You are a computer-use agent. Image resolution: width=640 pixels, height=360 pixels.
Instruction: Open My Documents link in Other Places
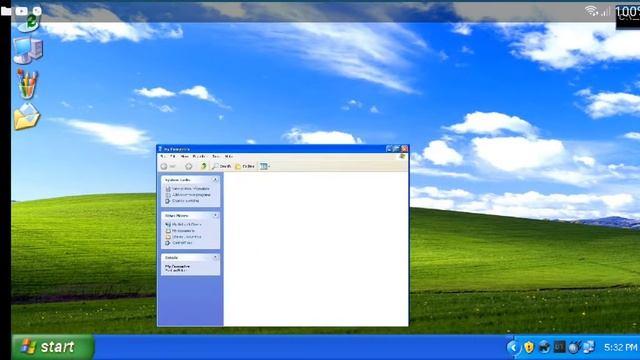point(180,231)
